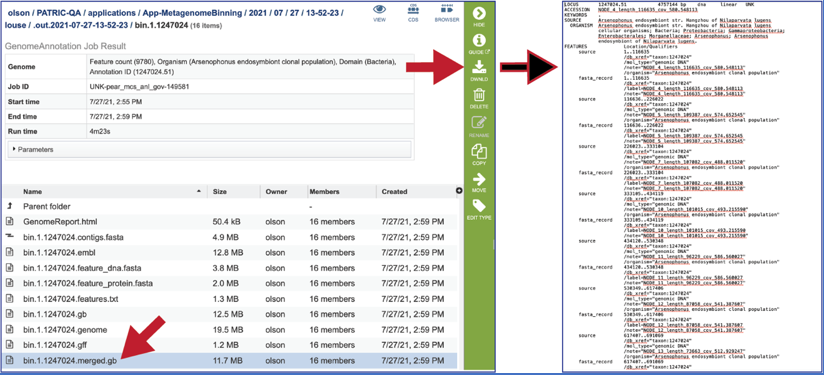Open the genome BROWSER icon

tap(447, 9)
